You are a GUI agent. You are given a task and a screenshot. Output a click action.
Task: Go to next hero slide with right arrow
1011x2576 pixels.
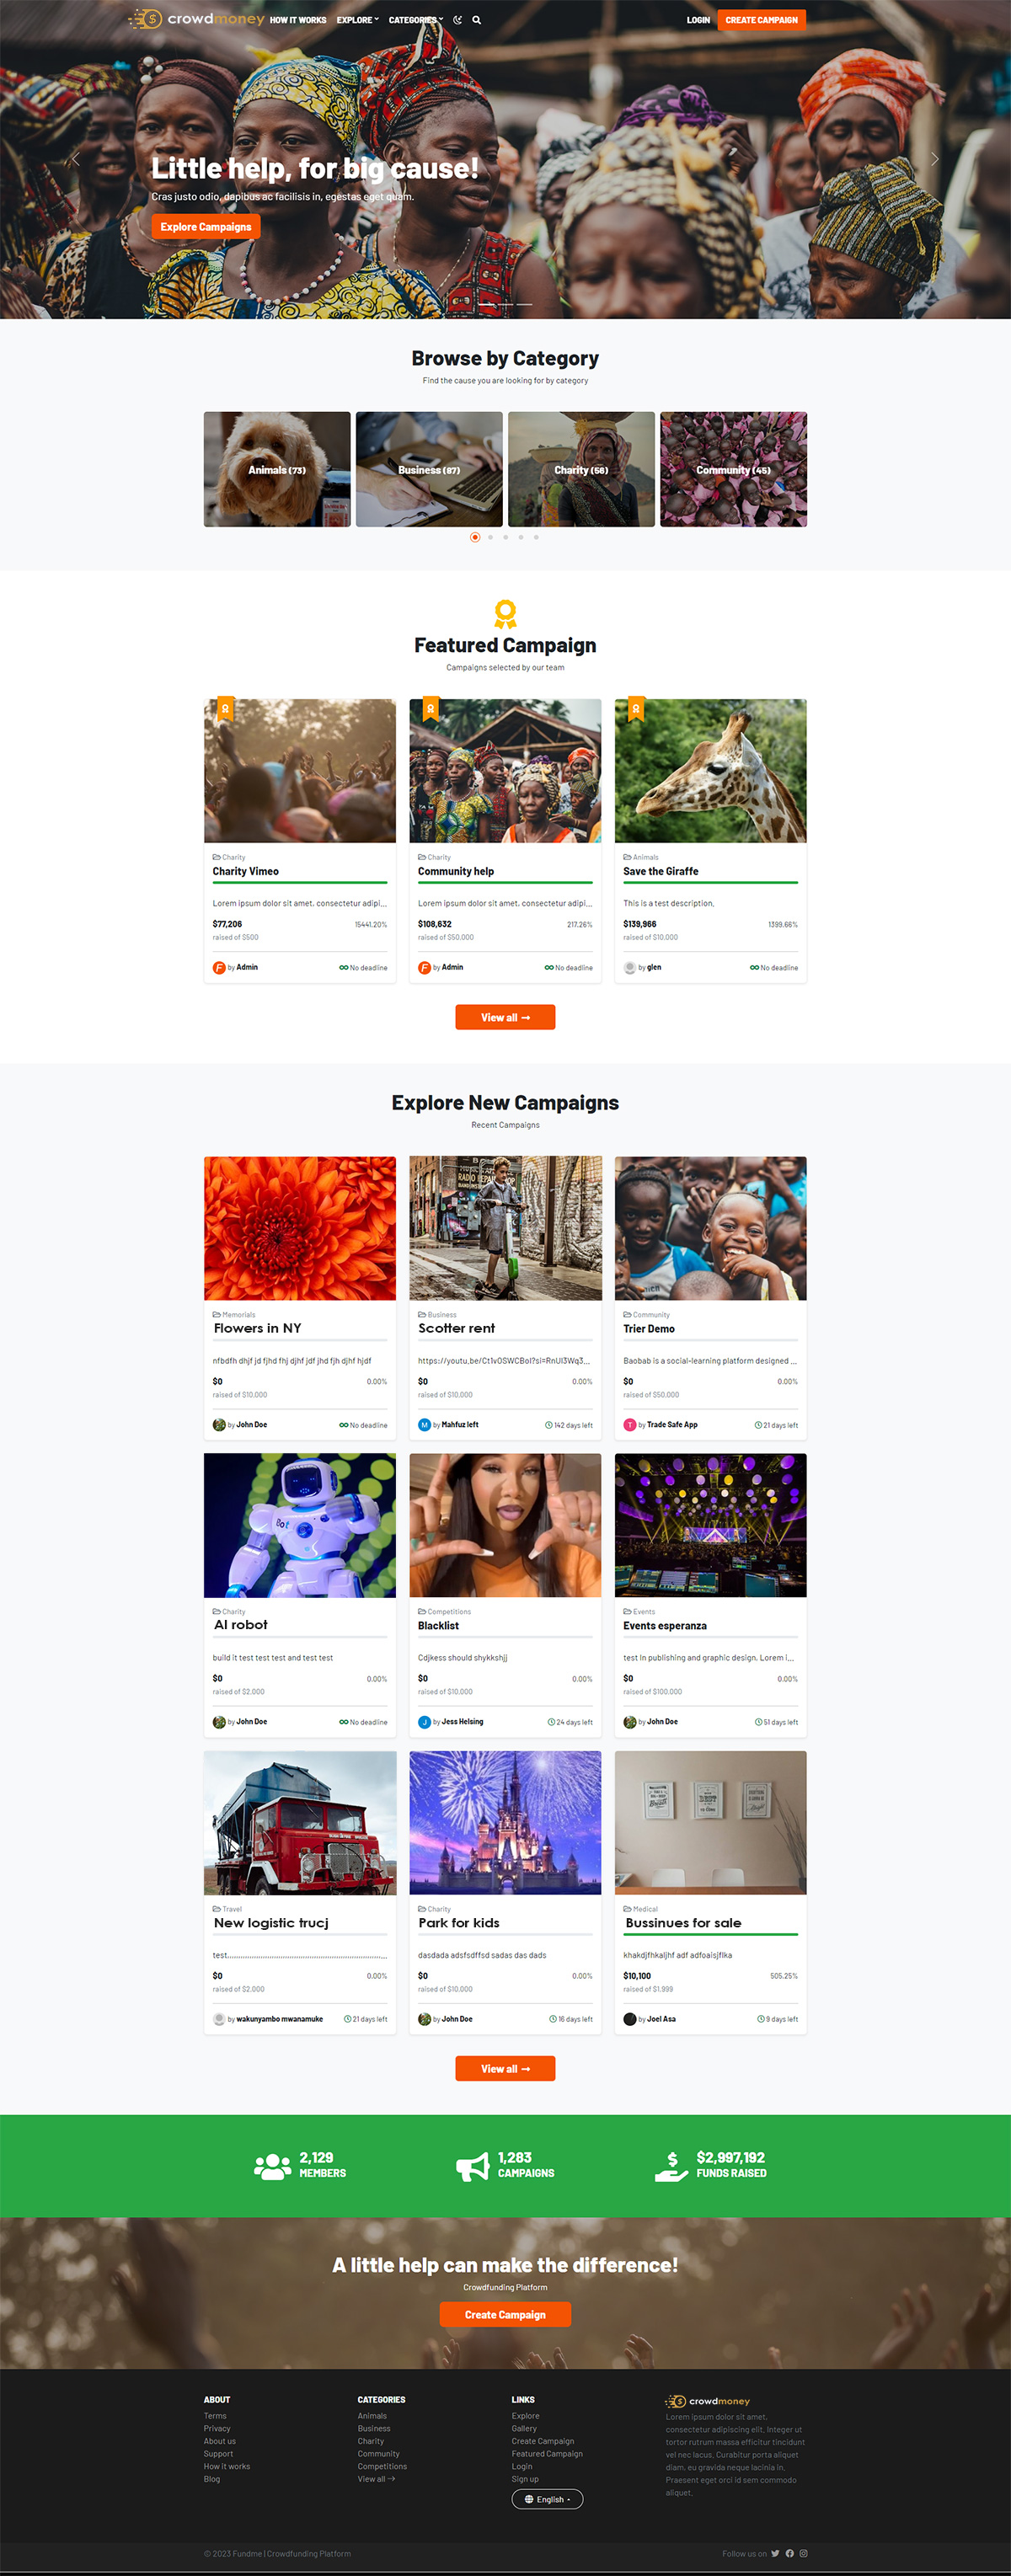coord(935,159)
